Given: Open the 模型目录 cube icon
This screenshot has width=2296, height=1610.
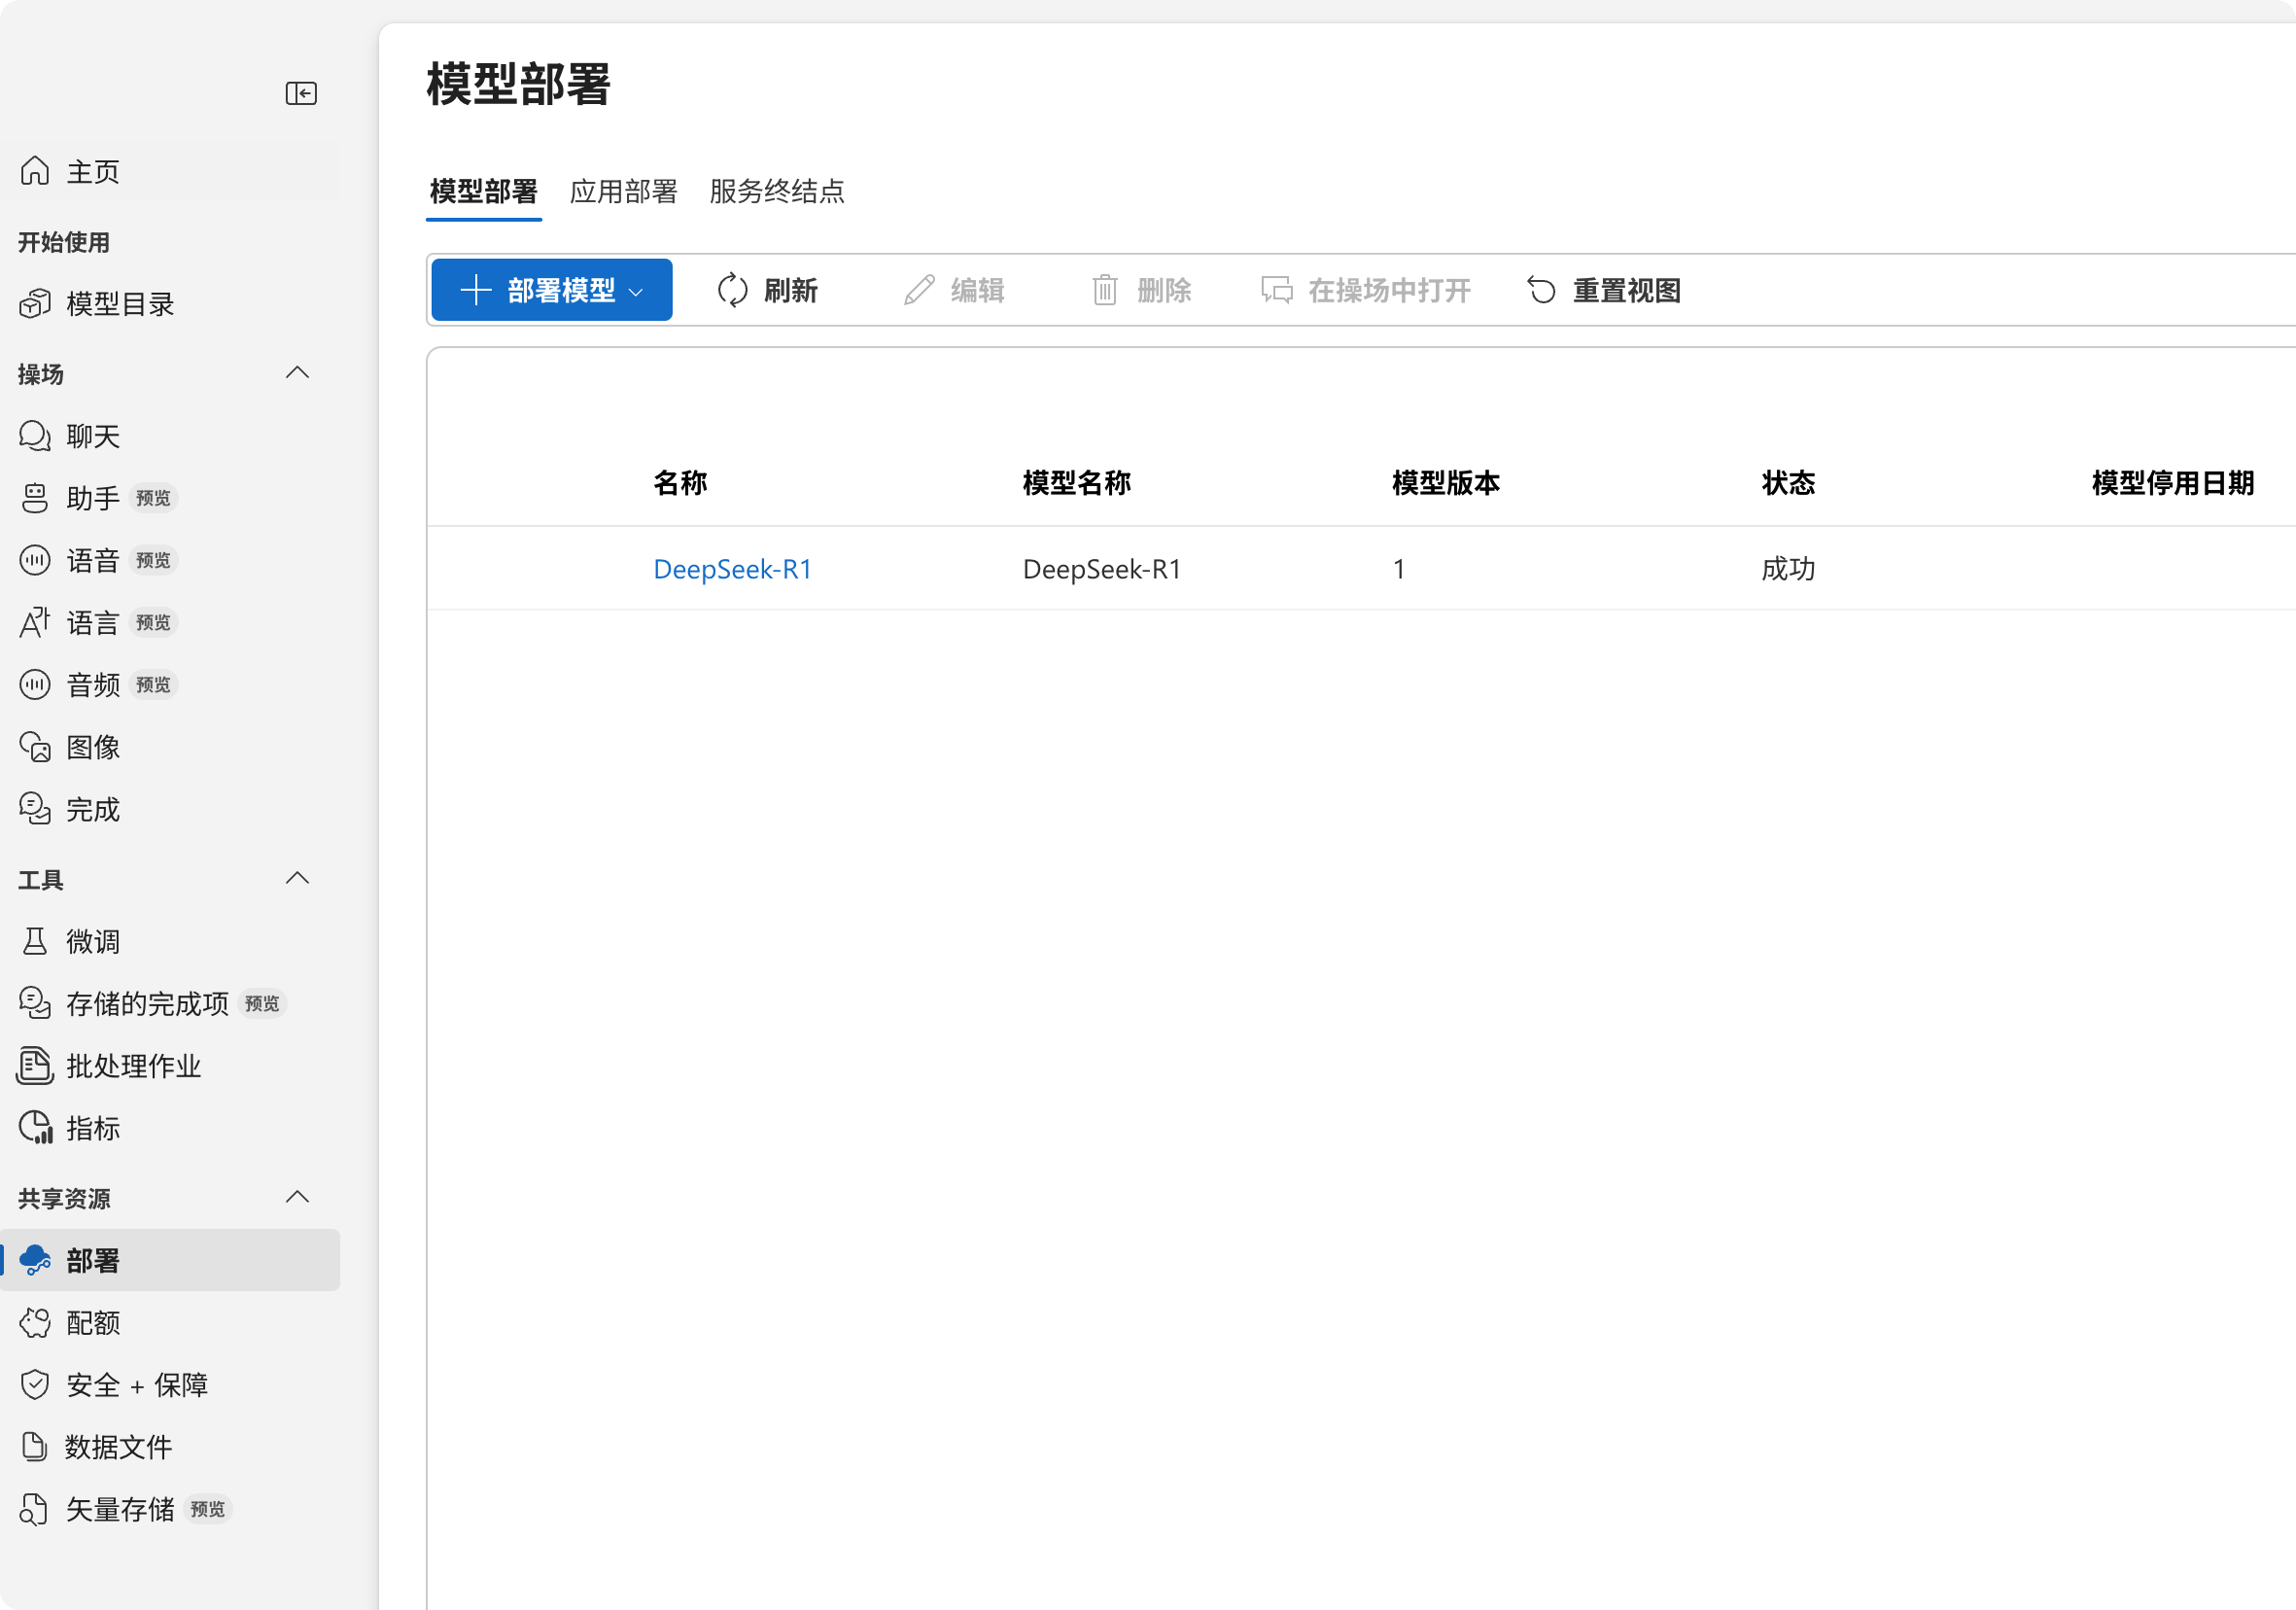Looking at the screenshot, I should click(x=35, y=303).
